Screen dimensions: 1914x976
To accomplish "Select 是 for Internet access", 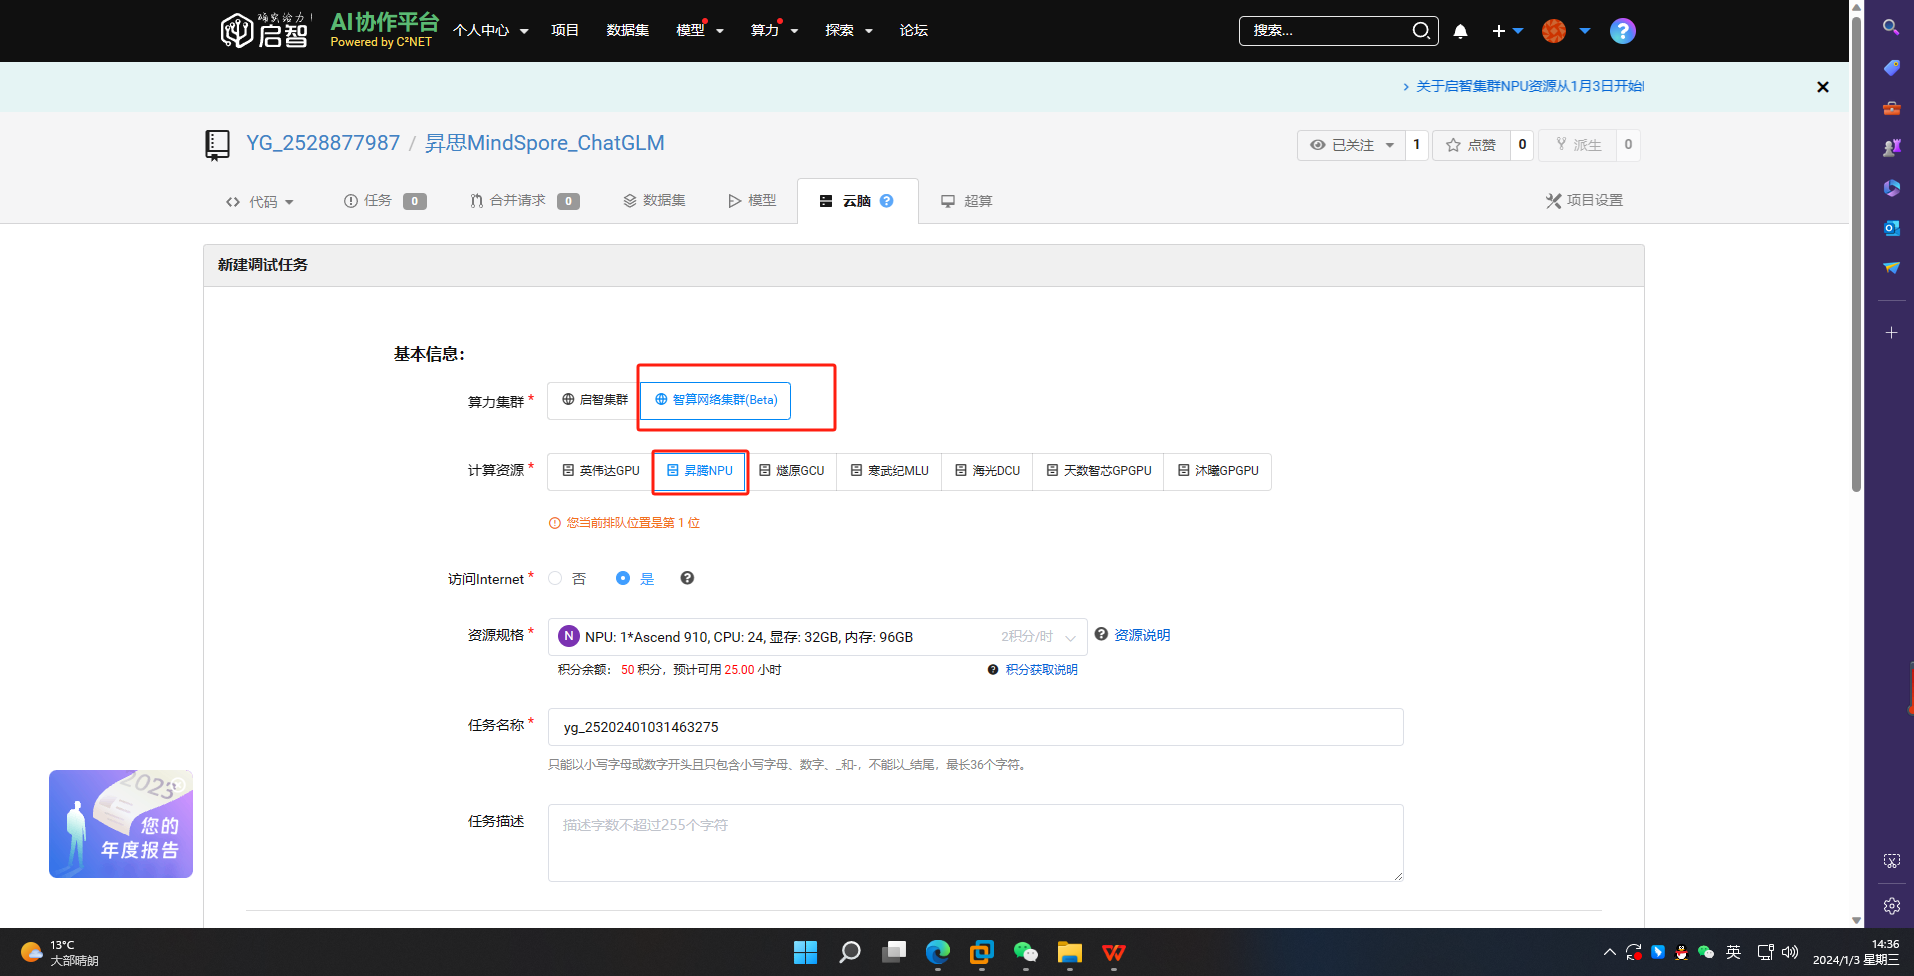I will click(623, 578).
